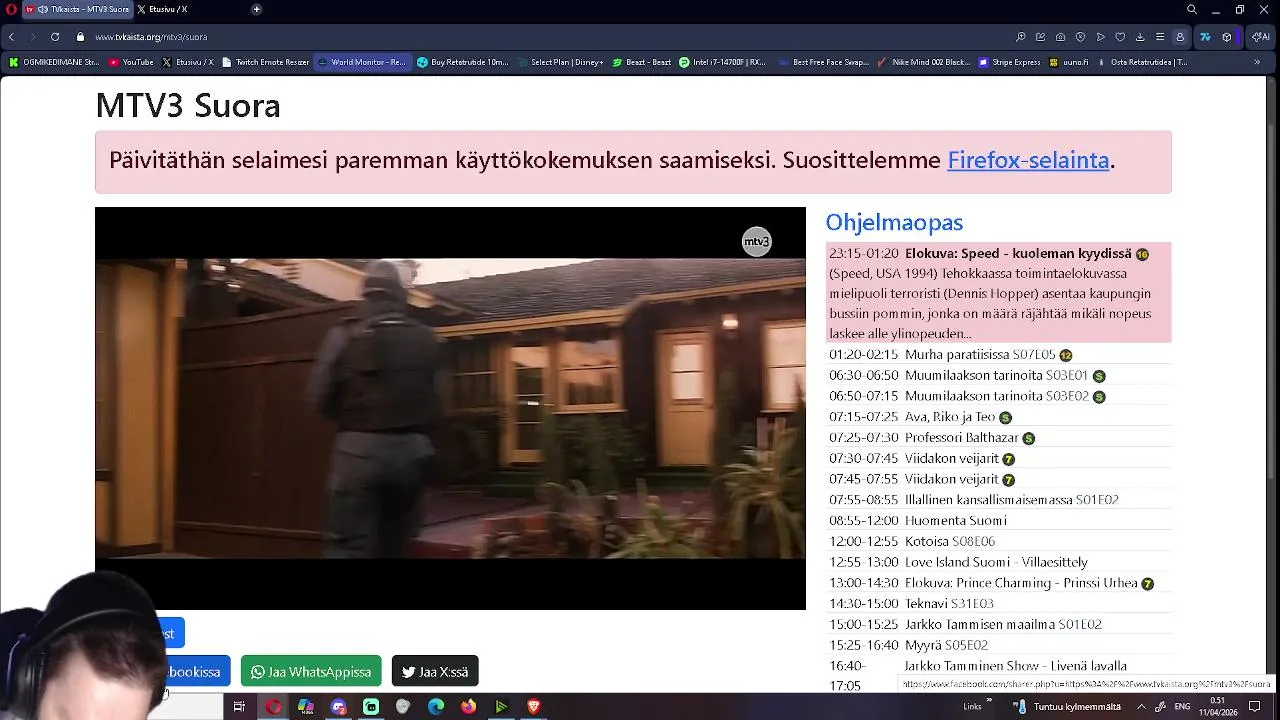
Task: Open the Select Plan Disney+ bookmark
Action: pos(560,62)
